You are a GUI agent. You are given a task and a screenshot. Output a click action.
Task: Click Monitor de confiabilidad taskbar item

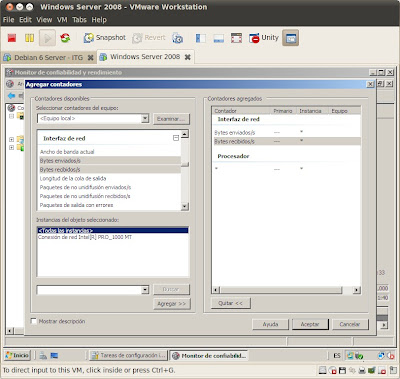point(209,356)
